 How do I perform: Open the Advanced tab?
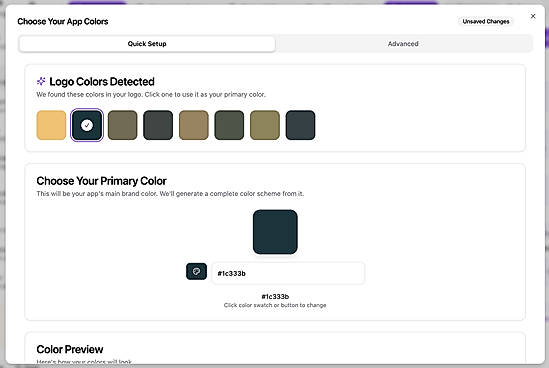[403, 44]
